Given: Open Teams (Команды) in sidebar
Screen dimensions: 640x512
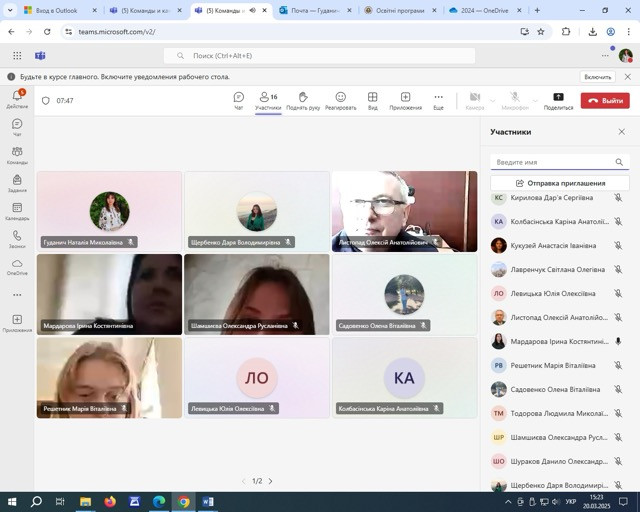Looking at the screenshot, I should [17, 155].
